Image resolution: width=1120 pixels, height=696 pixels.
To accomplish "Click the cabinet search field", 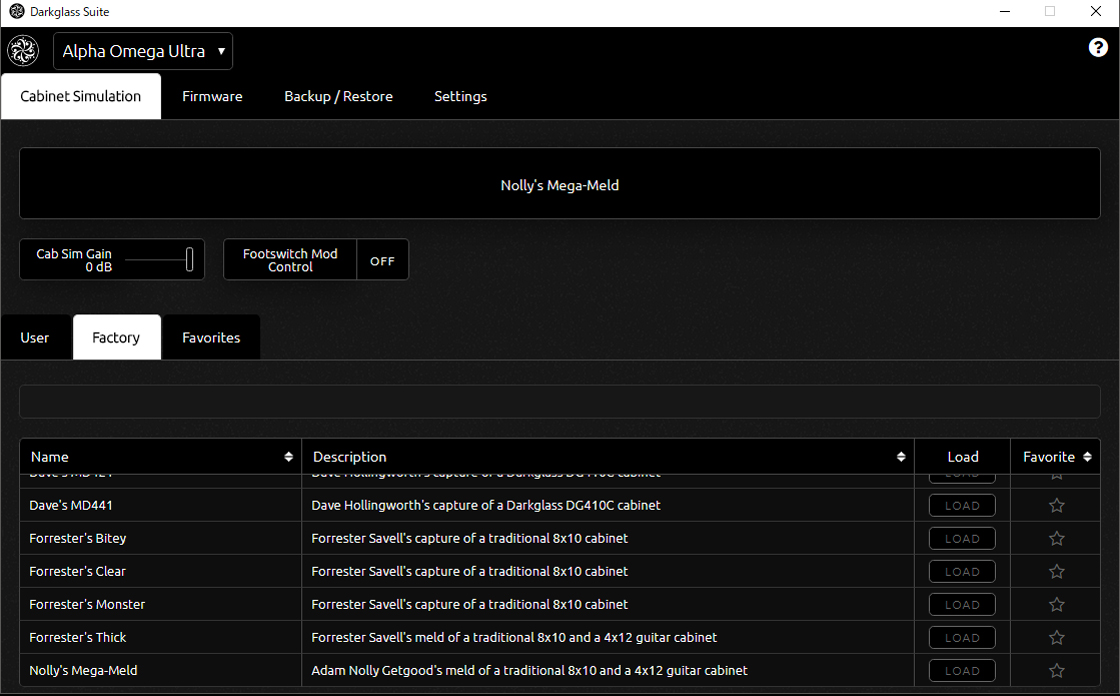I will point(560,402).
